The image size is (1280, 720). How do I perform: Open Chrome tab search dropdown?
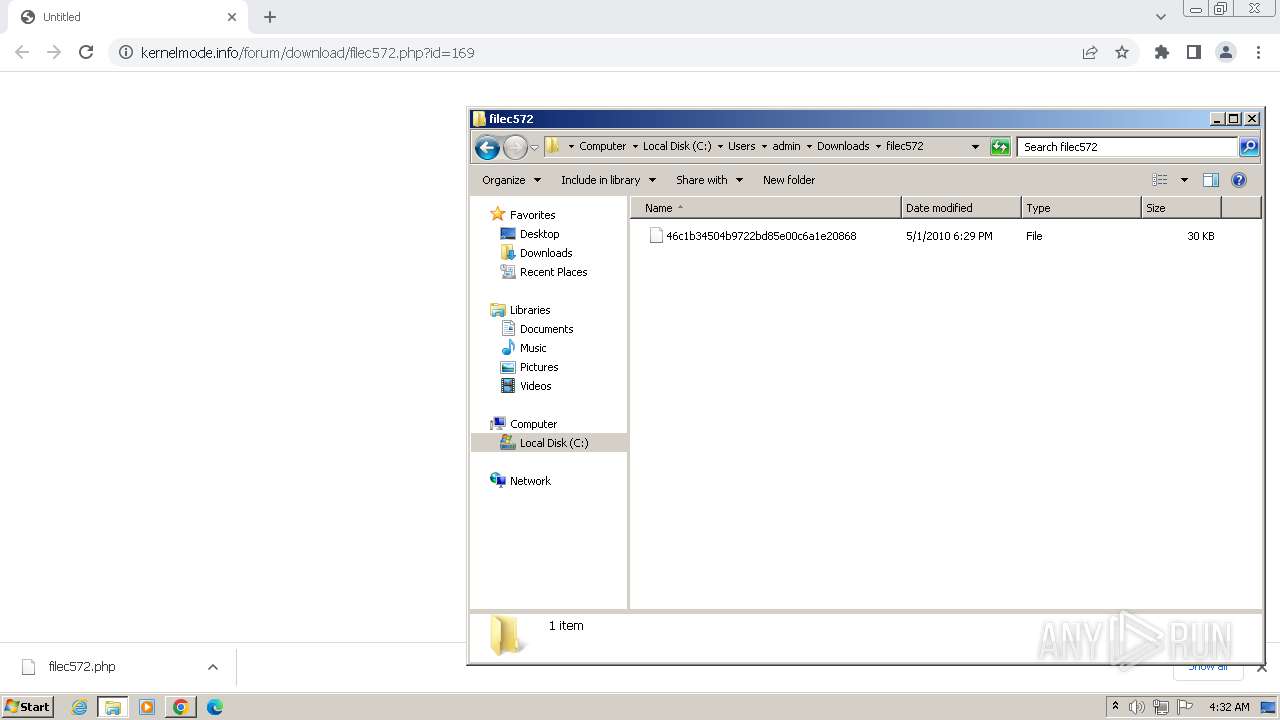(x=1160, y=16)
